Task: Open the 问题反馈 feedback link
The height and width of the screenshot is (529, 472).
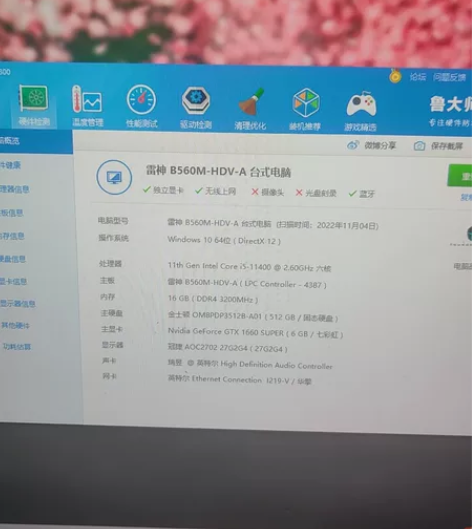Action: (x=449, y=77)
